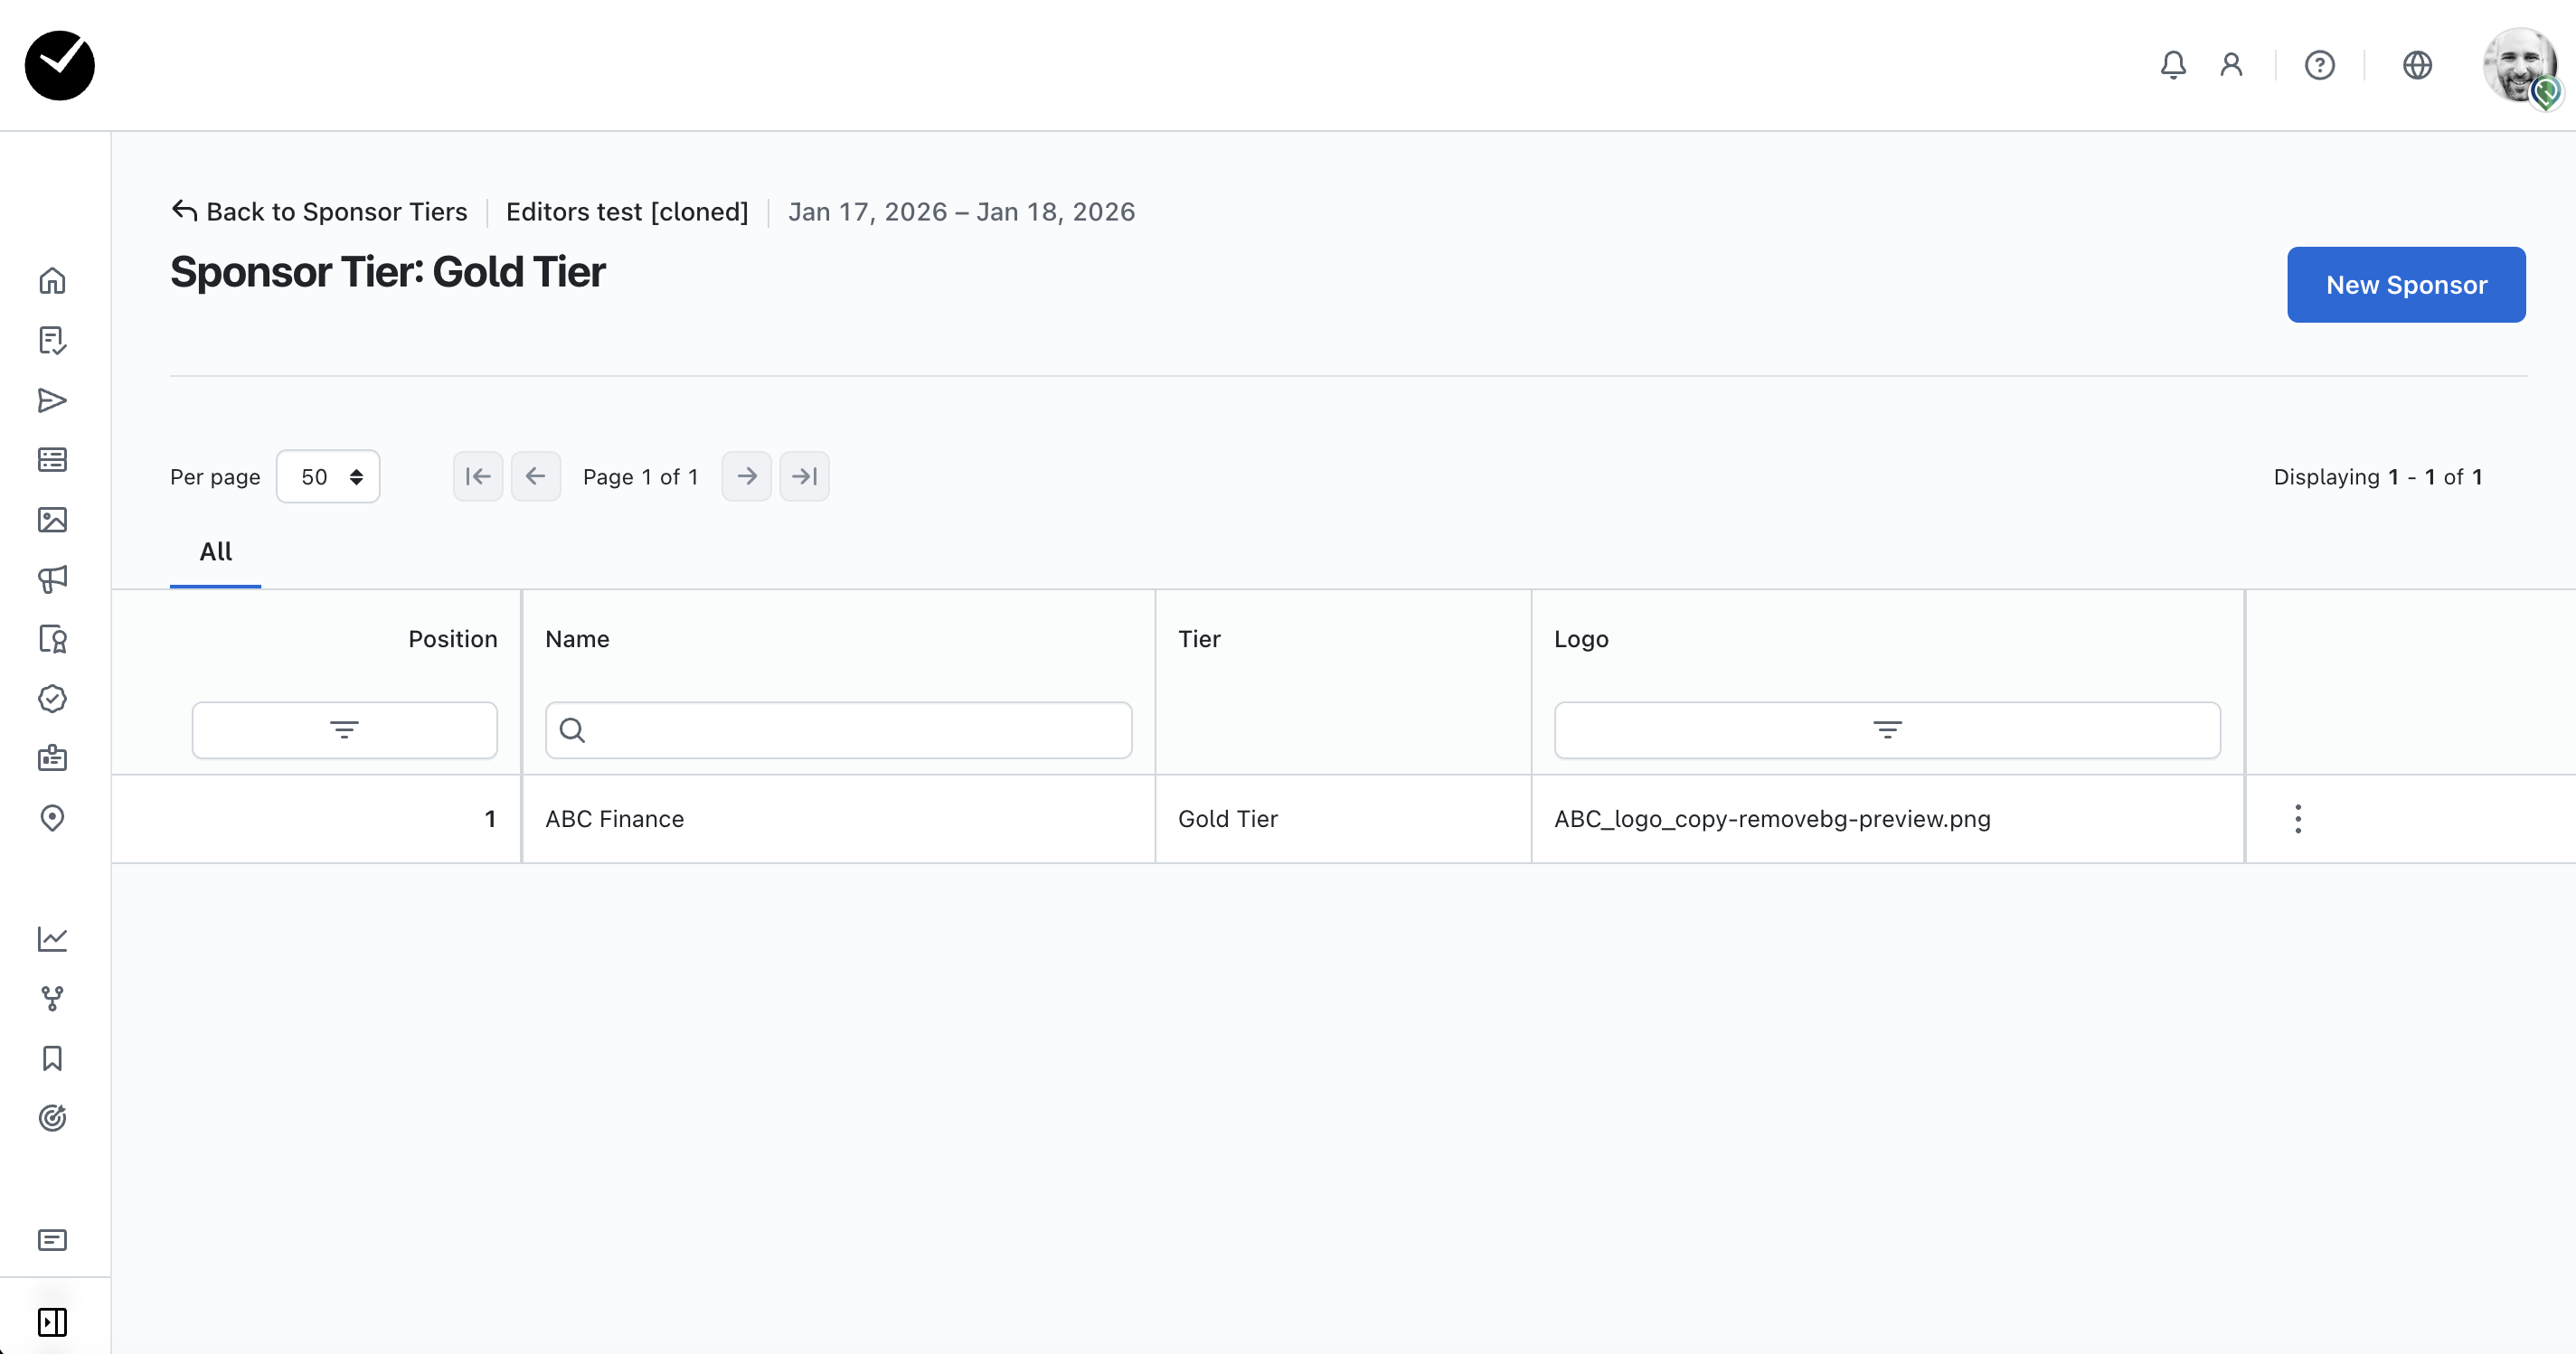
Task: Go Back to Sponsor Tiers
Action: click(319, 212)
